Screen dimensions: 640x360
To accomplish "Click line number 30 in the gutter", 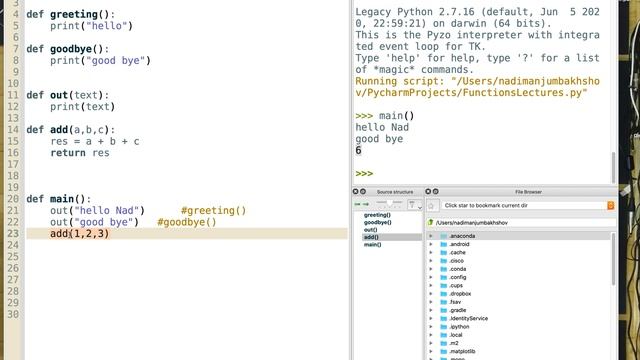I will pos(13,314).
